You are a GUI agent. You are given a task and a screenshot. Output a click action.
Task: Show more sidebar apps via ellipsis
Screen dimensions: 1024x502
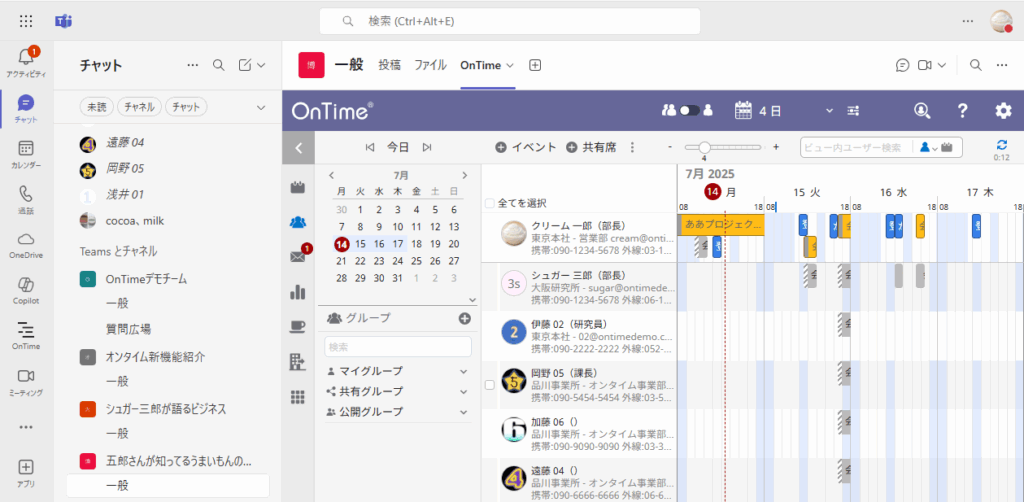(x=26, y=427)
